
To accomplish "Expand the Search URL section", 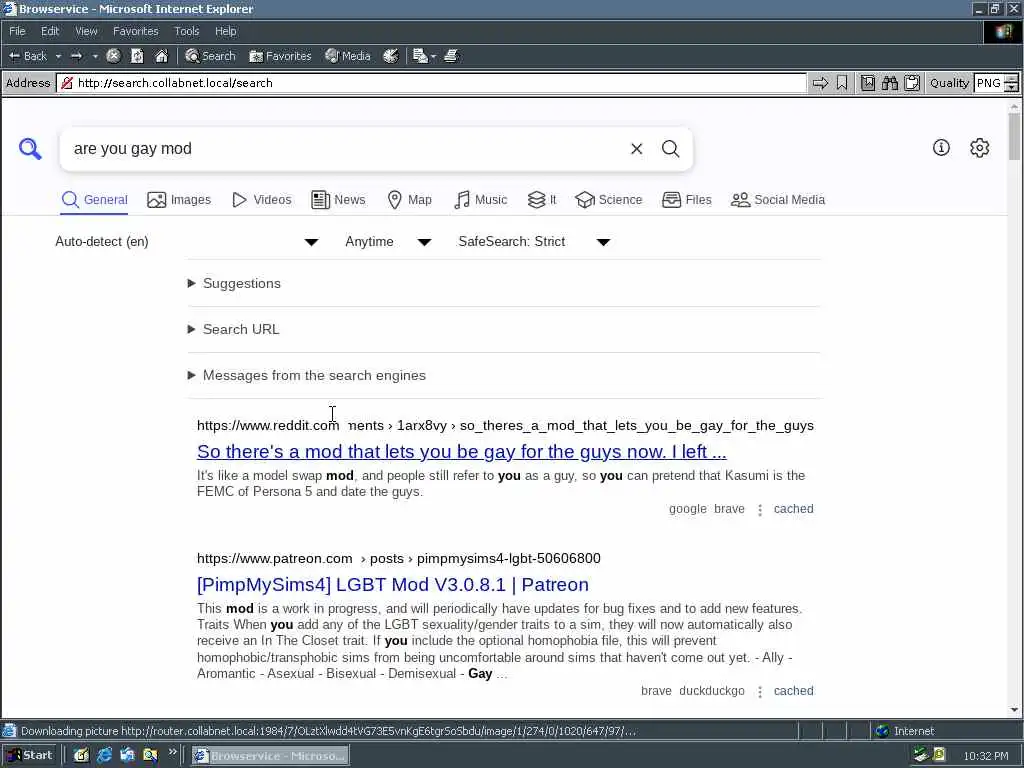I will point(234,329).
